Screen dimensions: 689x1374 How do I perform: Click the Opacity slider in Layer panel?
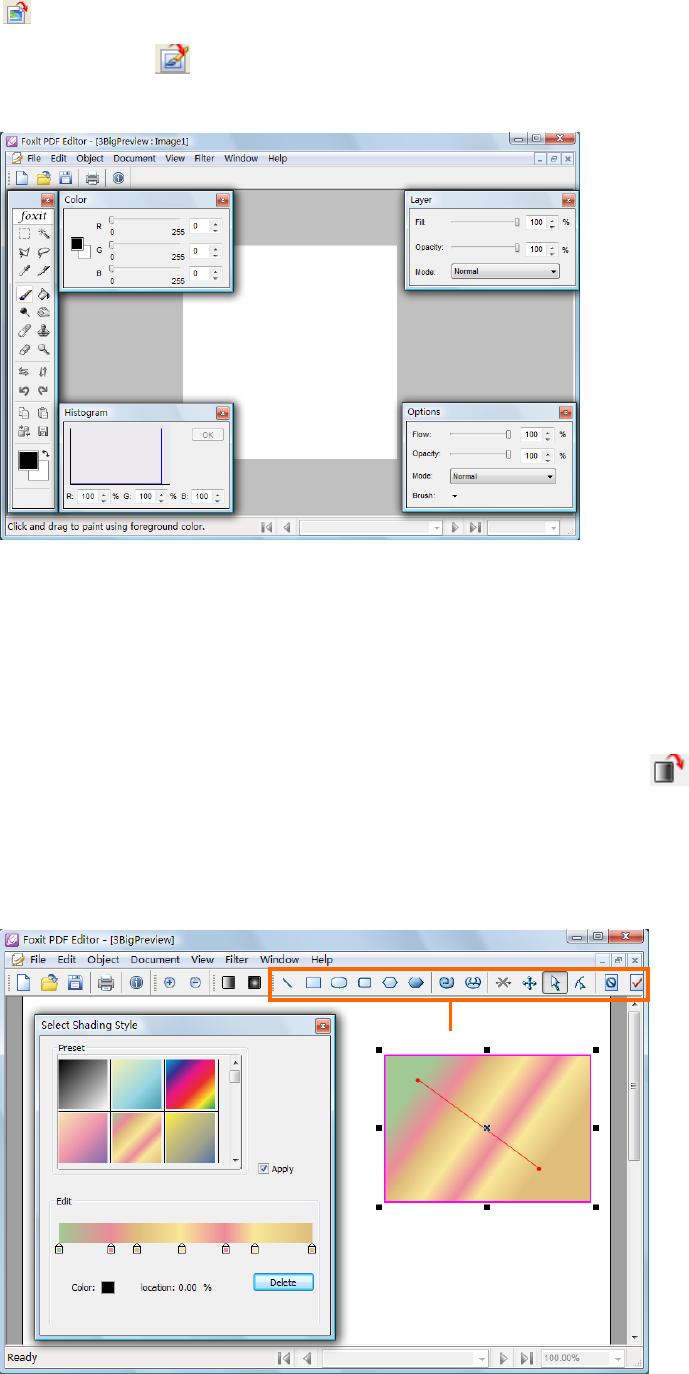click(485, 248)
